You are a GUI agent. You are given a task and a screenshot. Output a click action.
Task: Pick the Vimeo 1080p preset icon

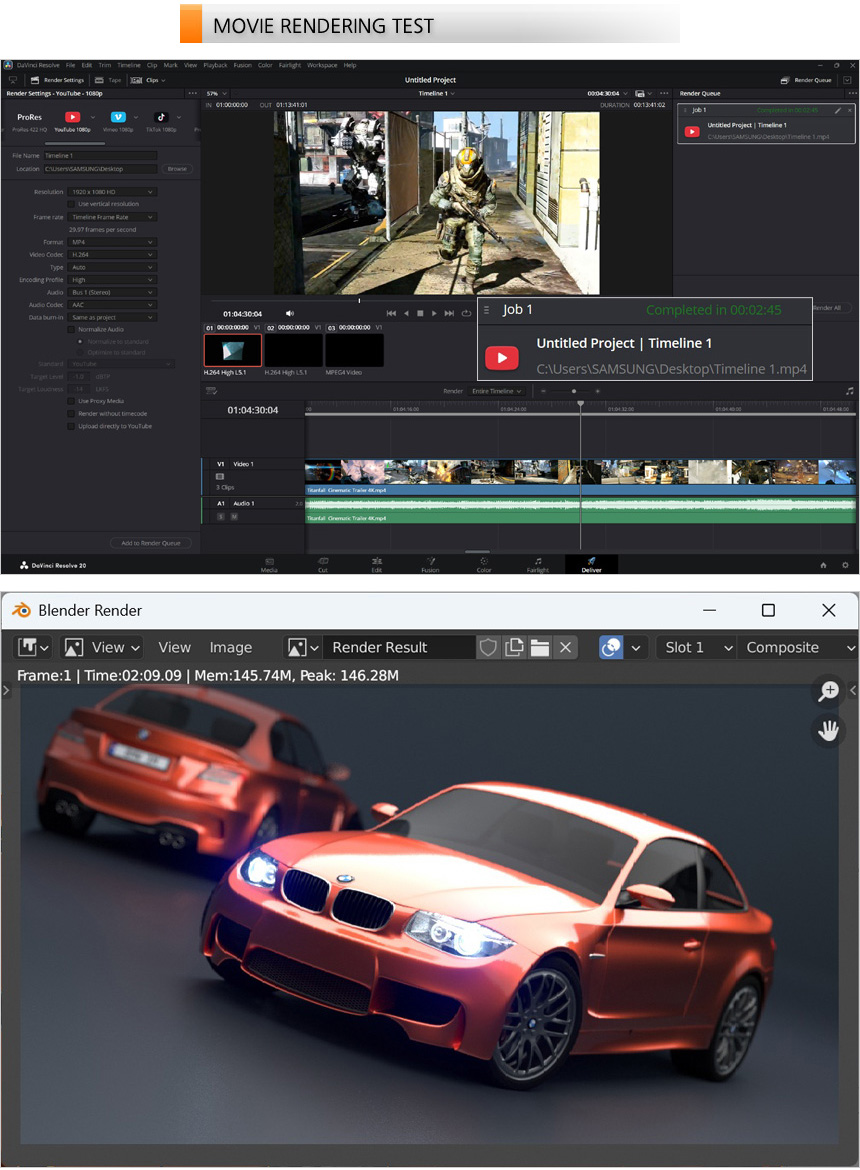(x=118, y=117)
